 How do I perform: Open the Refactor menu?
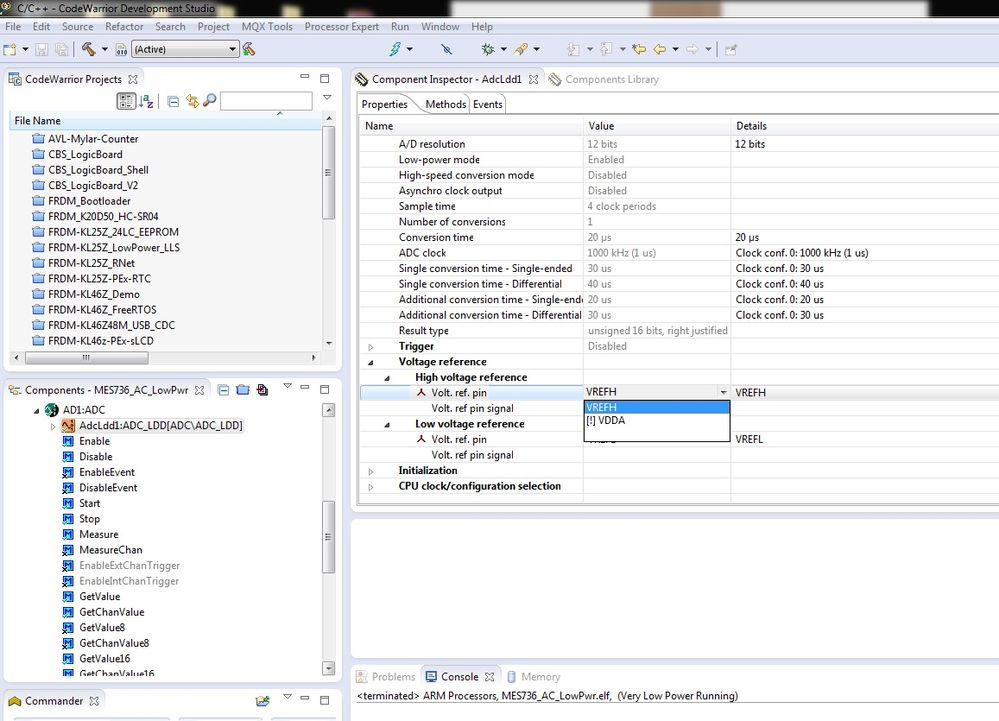click(124, 26)
